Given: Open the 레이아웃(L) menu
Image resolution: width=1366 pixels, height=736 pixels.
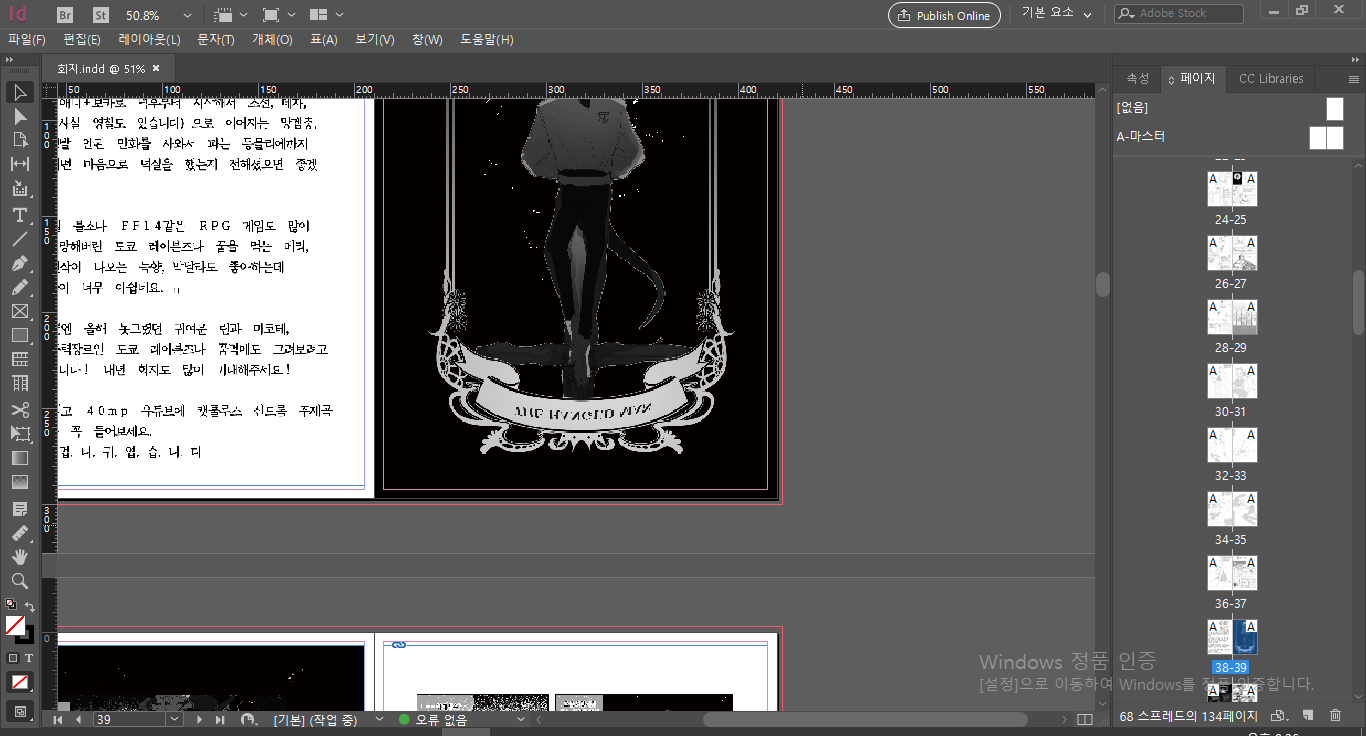Looking at the screenshot, I should click(x=149, y=40).
